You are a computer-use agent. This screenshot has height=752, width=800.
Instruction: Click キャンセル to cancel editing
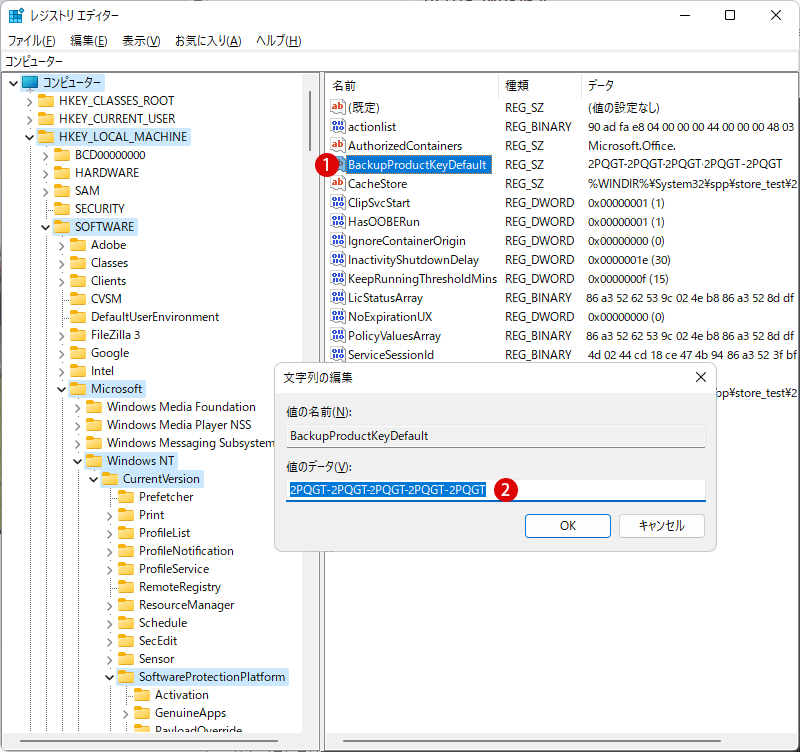pyautogui.click(x=661, y=525)
